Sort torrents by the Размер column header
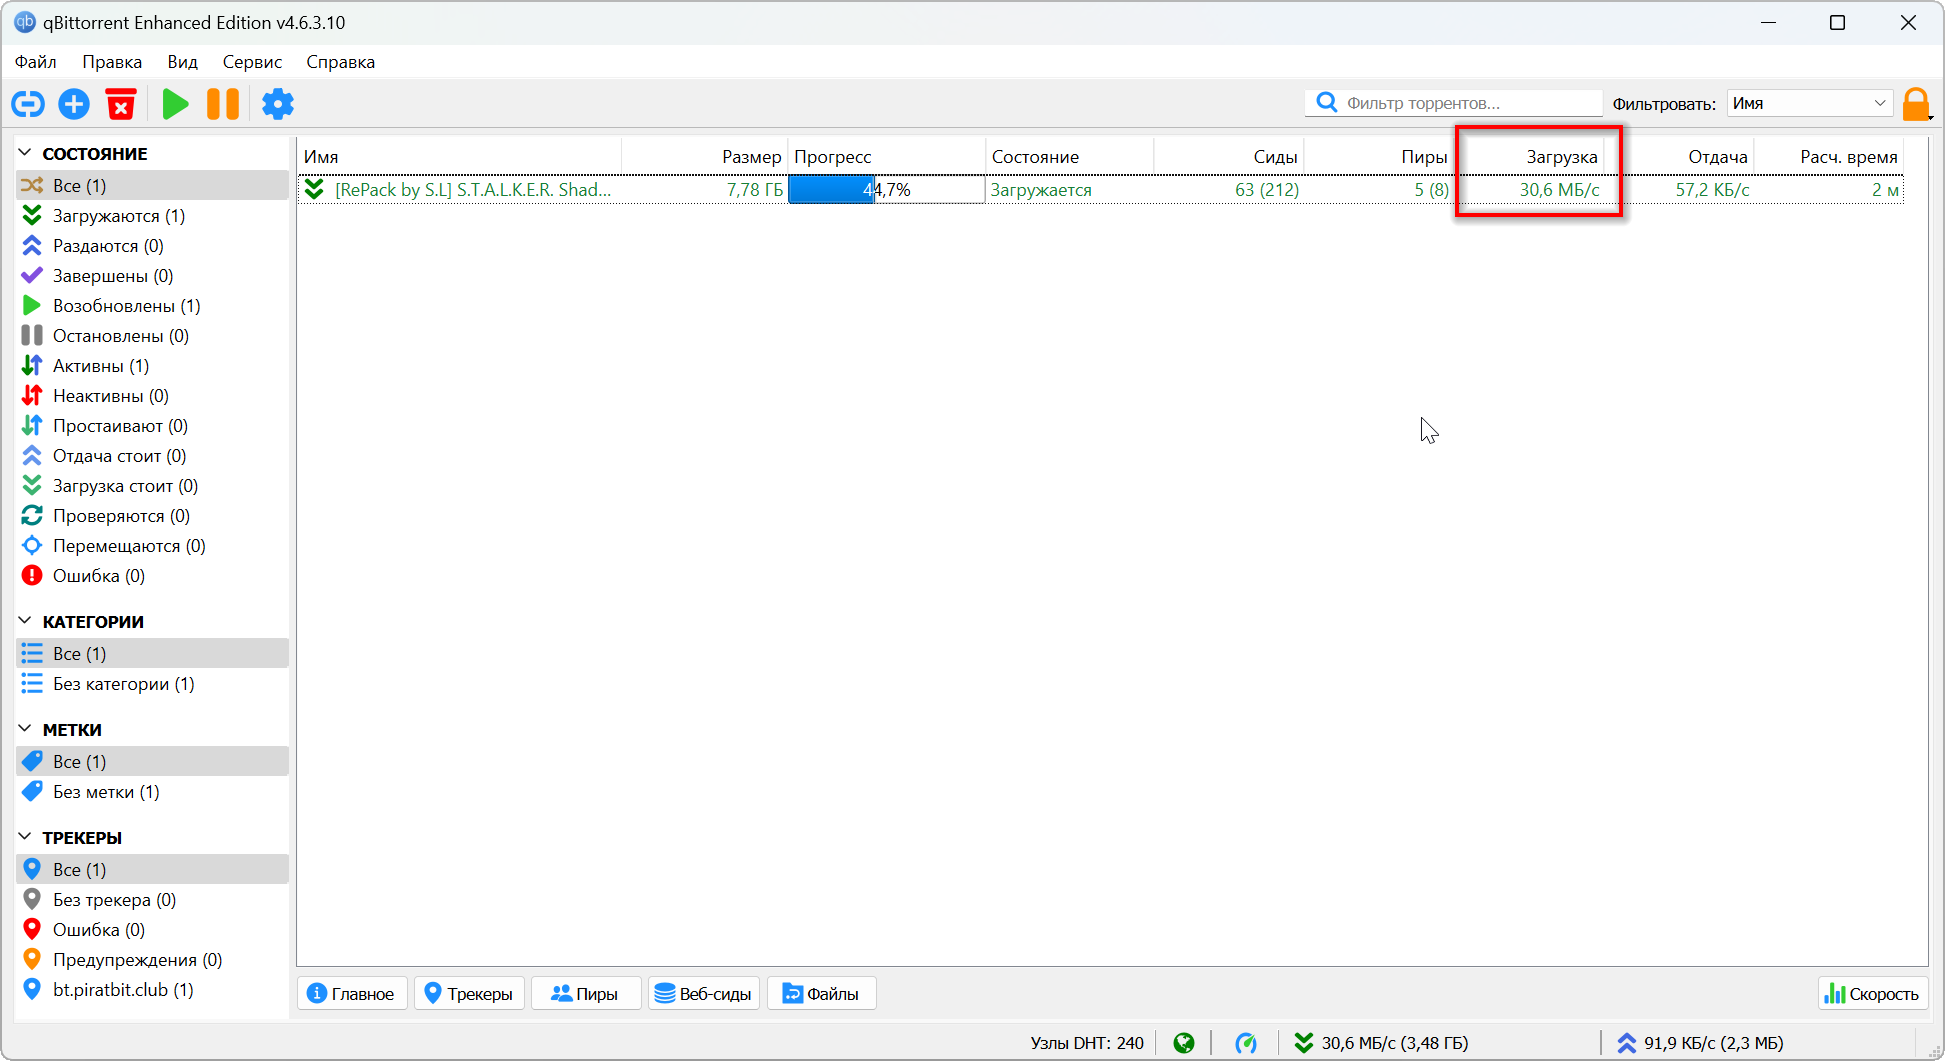This screenshot has width=1945, height=1061. [x=705, y=156]
